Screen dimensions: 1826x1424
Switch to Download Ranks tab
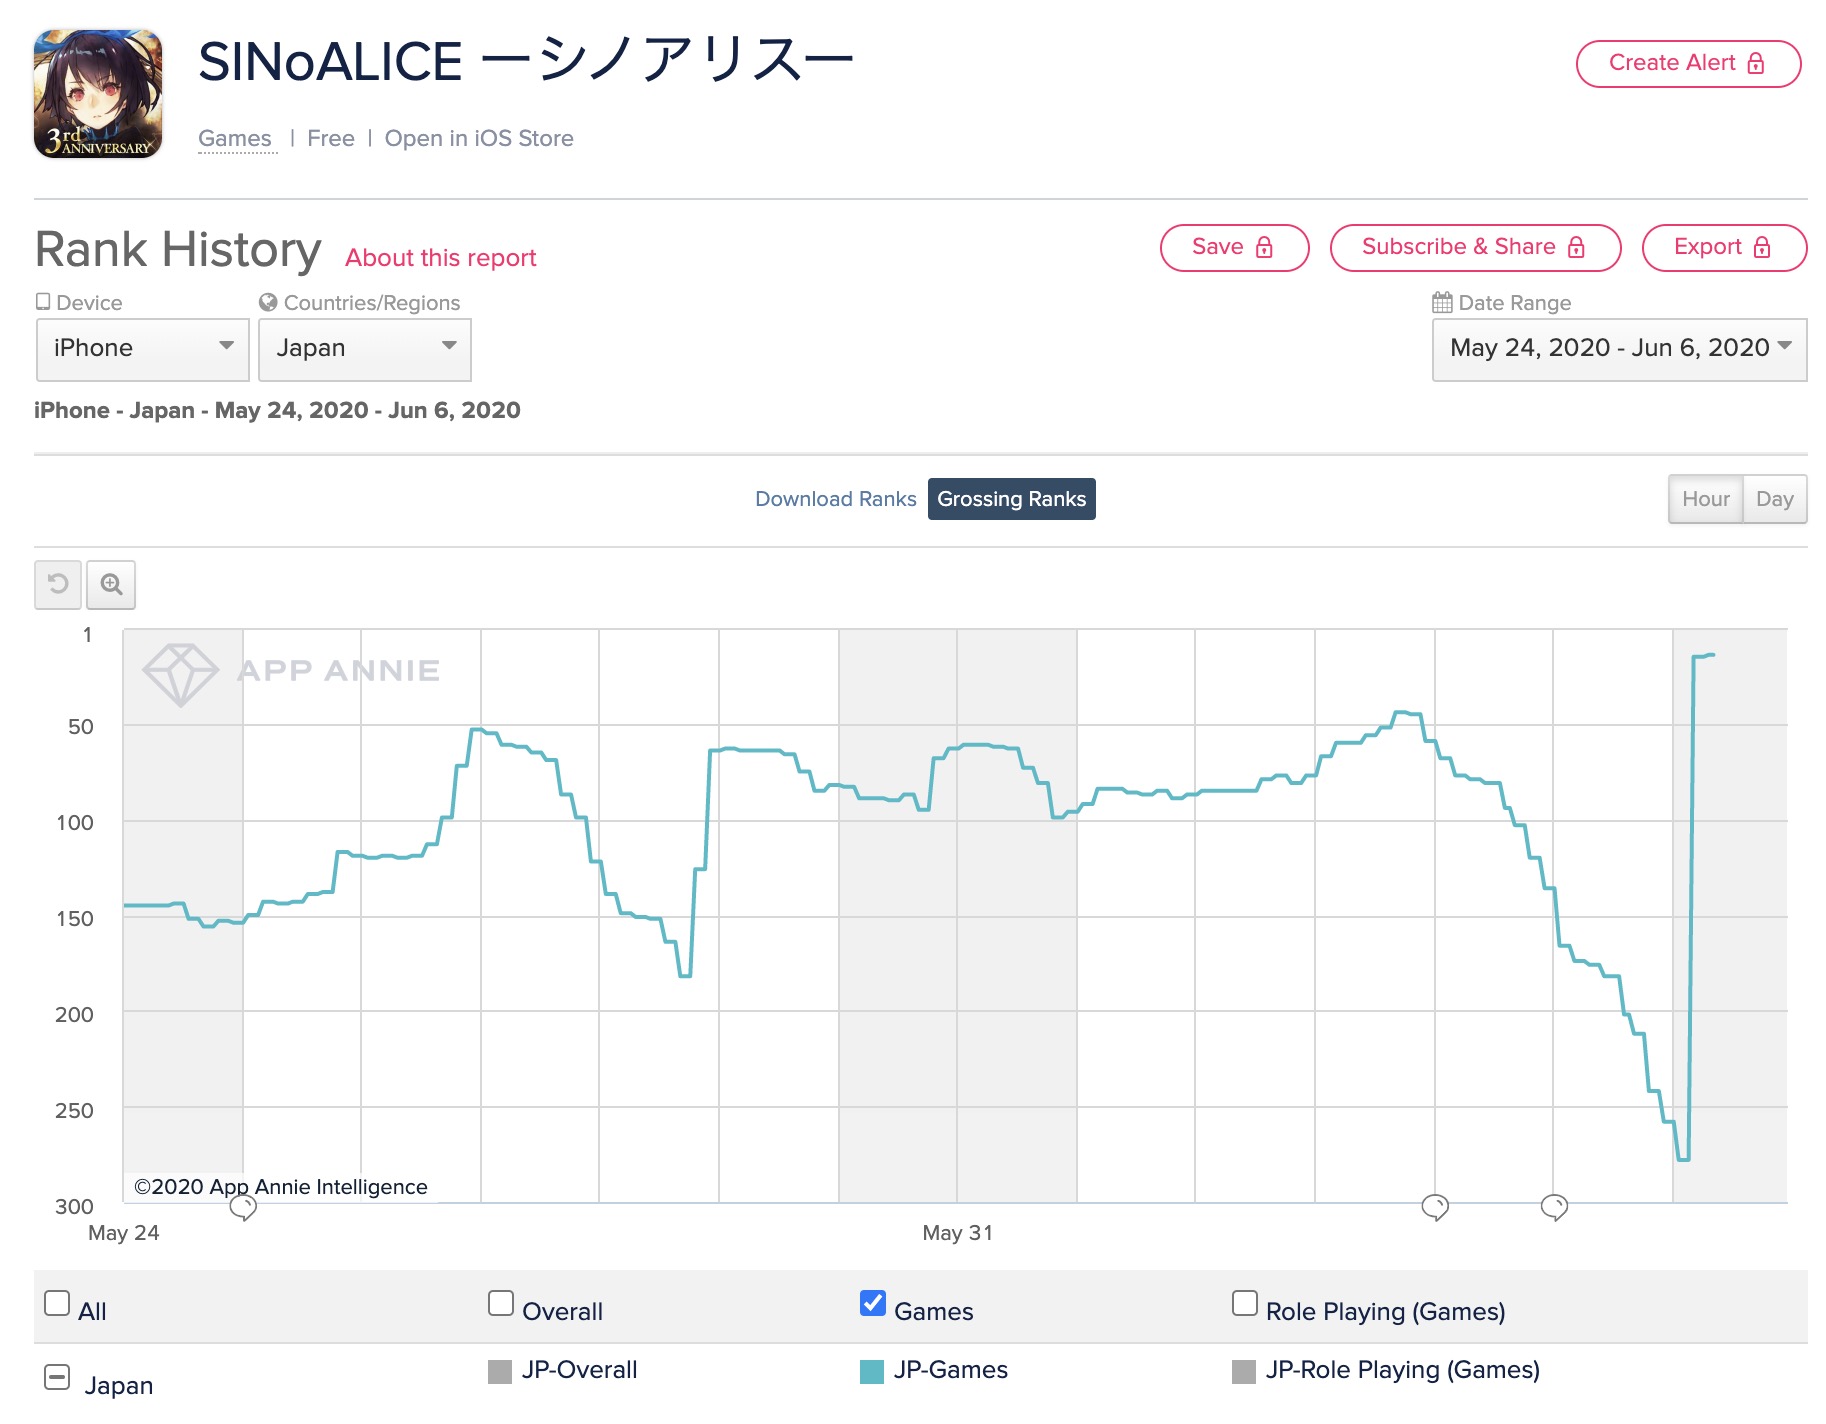coord(835,499)
